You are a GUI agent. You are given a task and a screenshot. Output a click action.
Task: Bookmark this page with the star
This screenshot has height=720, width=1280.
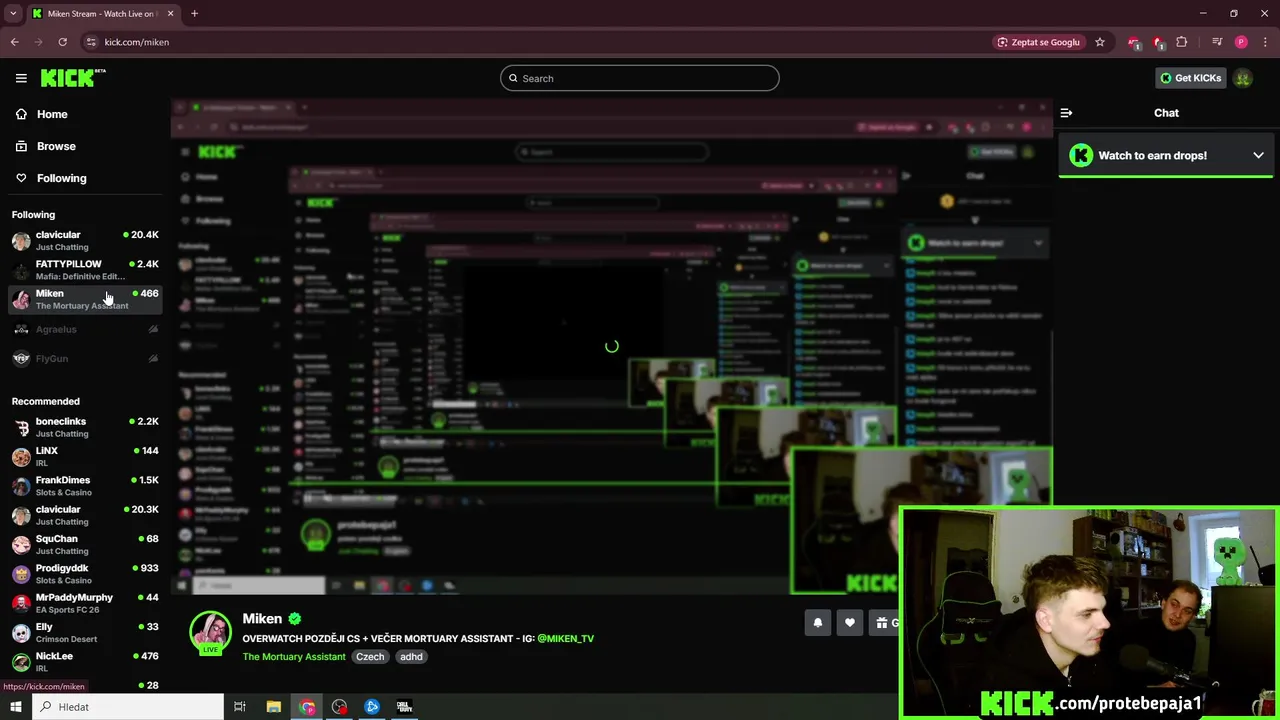point(1100,42)
